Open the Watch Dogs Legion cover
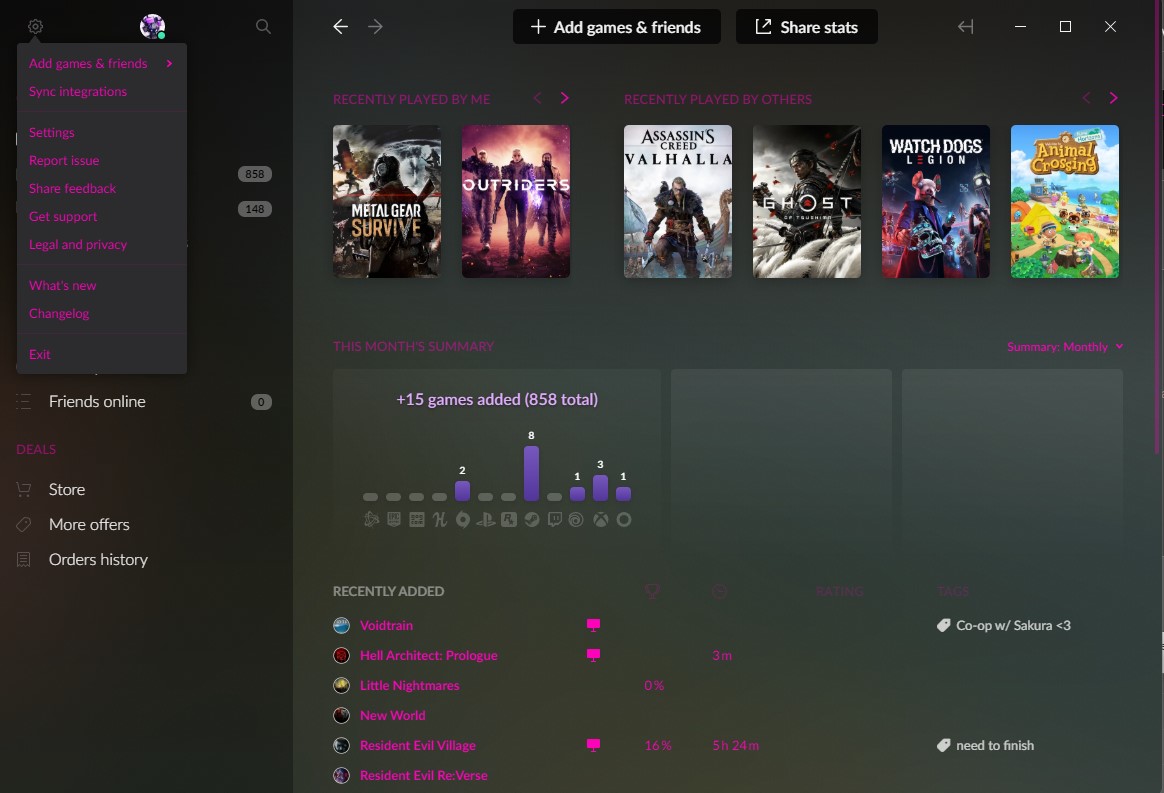The height and width of the screenshot is (793, 1164). (x=935, y=201)
